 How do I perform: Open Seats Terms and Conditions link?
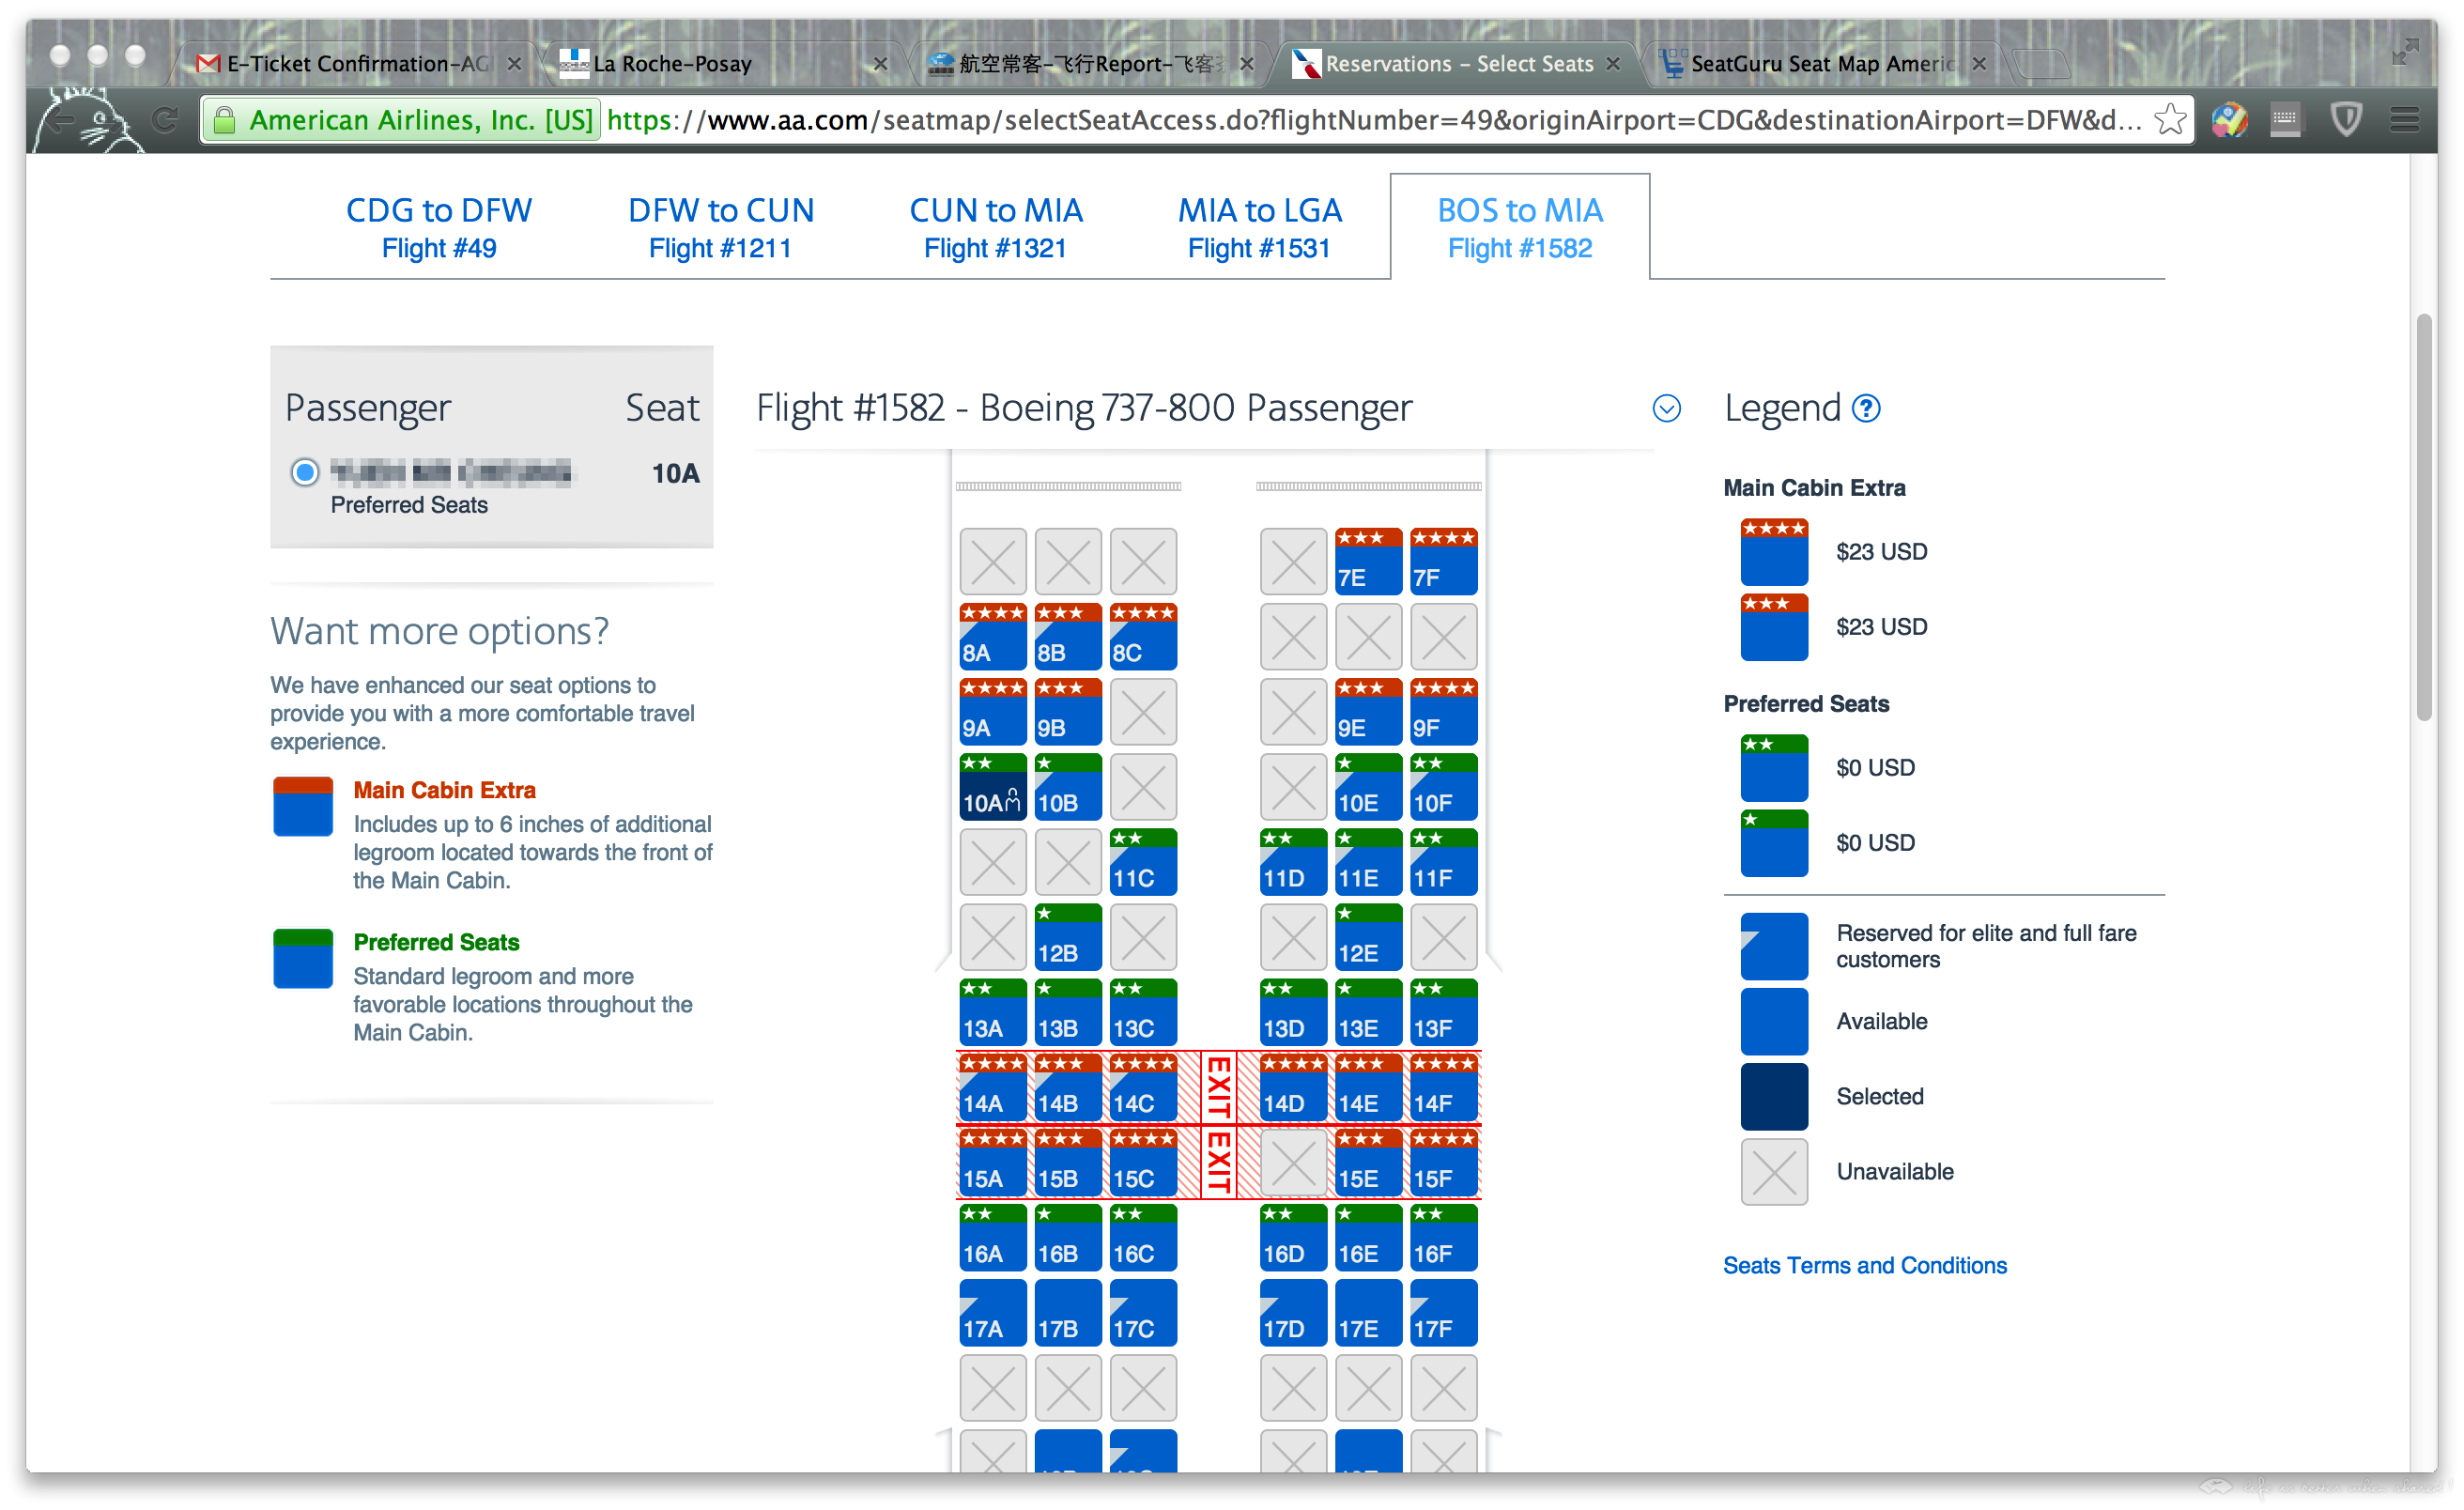click(x=1864, y=1265)
